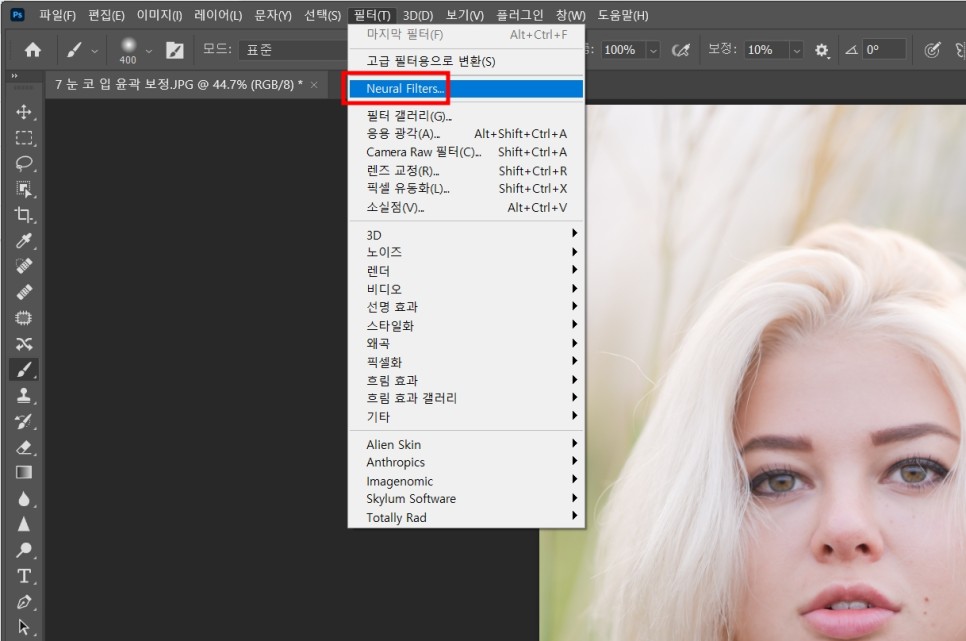Select the Dodge tool

24,550
